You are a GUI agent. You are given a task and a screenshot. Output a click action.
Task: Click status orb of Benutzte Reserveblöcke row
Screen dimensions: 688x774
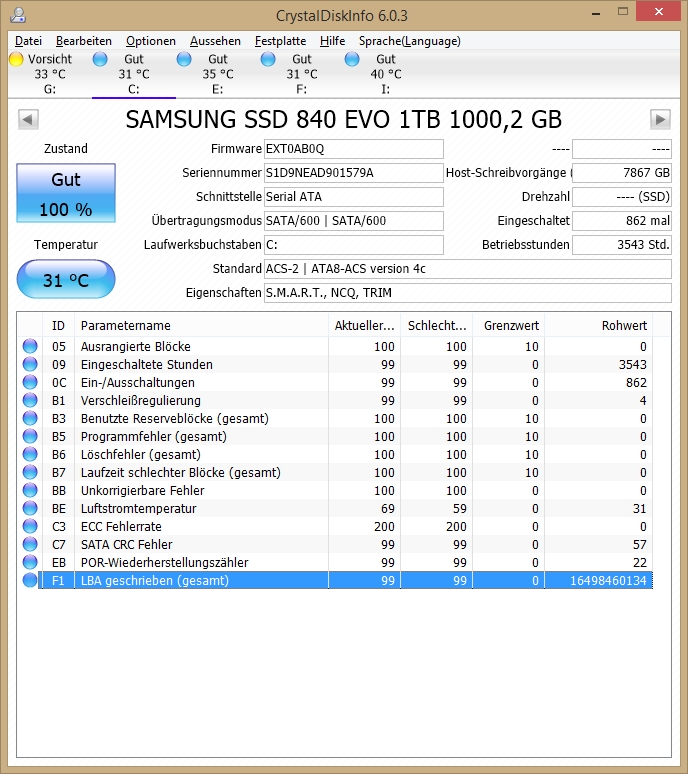(30, 418)
